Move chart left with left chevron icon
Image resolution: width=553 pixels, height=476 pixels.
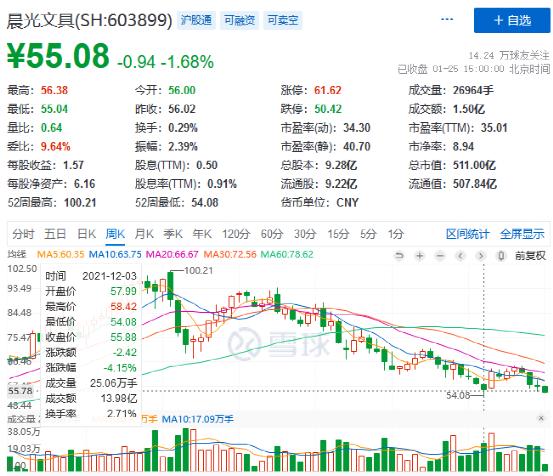click(x=460, y=255)
